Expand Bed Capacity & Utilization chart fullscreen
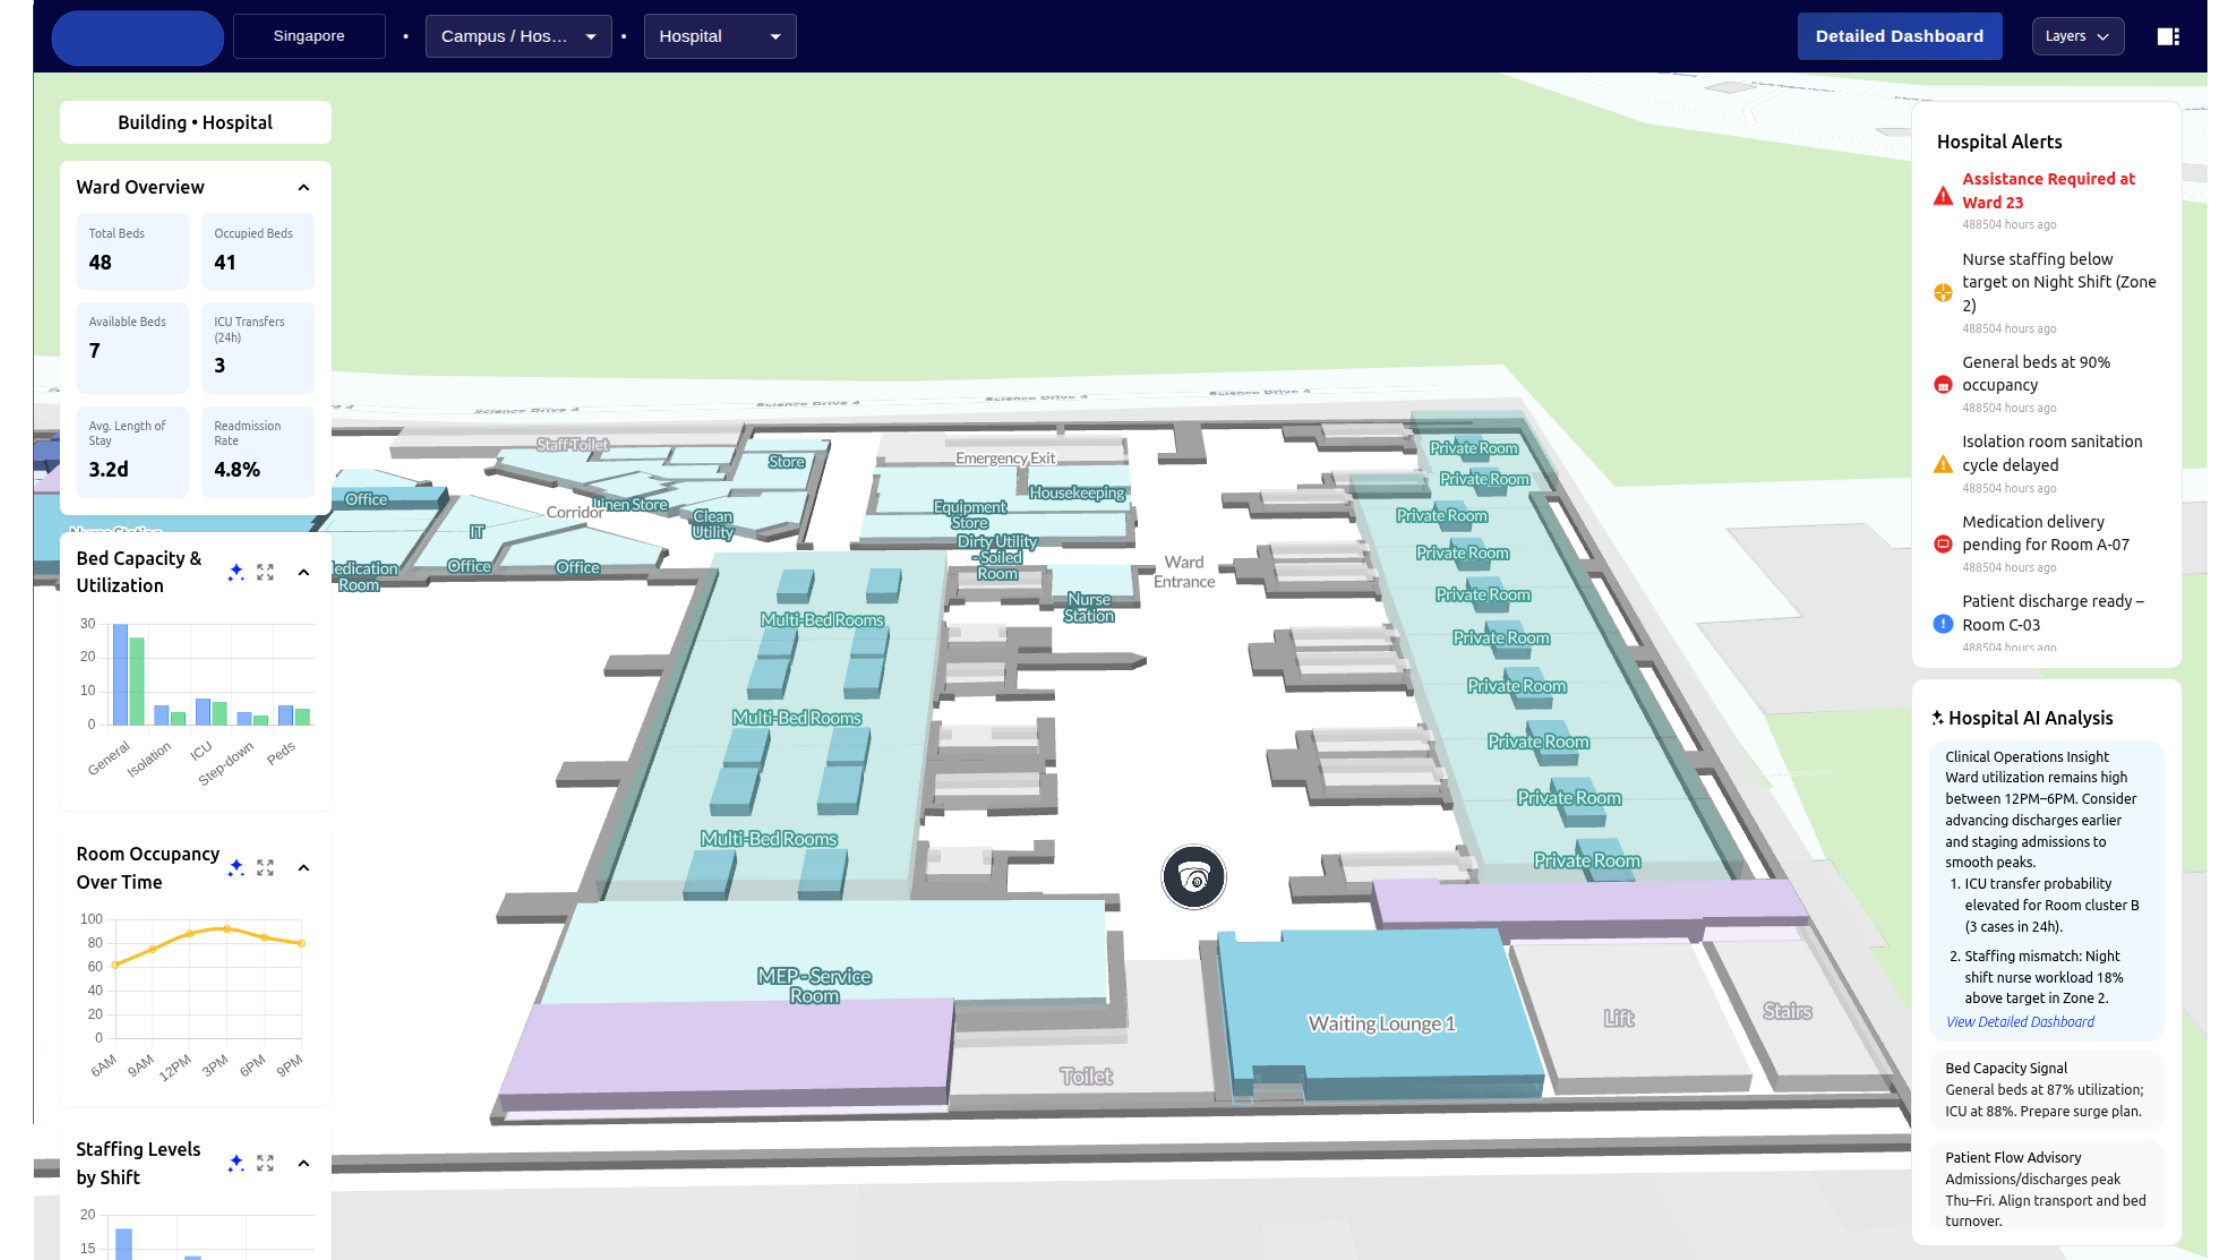The width and height of the screenshot is (2240, 1260). coord(265,572)
